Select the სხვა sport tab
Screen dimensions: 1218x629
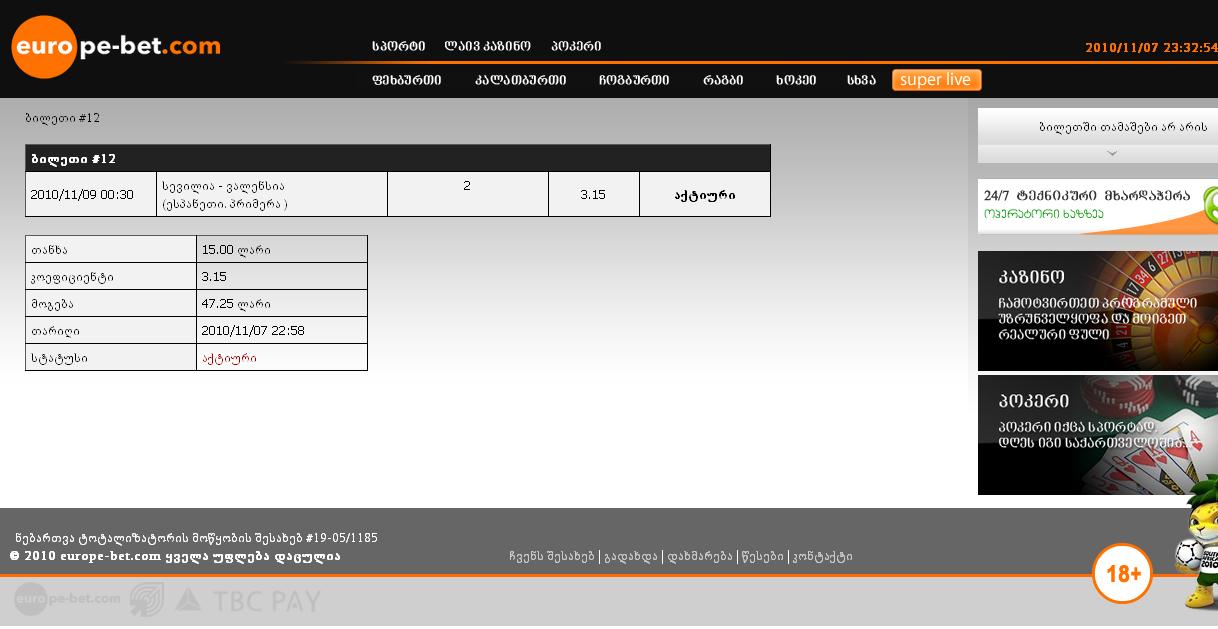pyautogui.click(x=861, y=80)
